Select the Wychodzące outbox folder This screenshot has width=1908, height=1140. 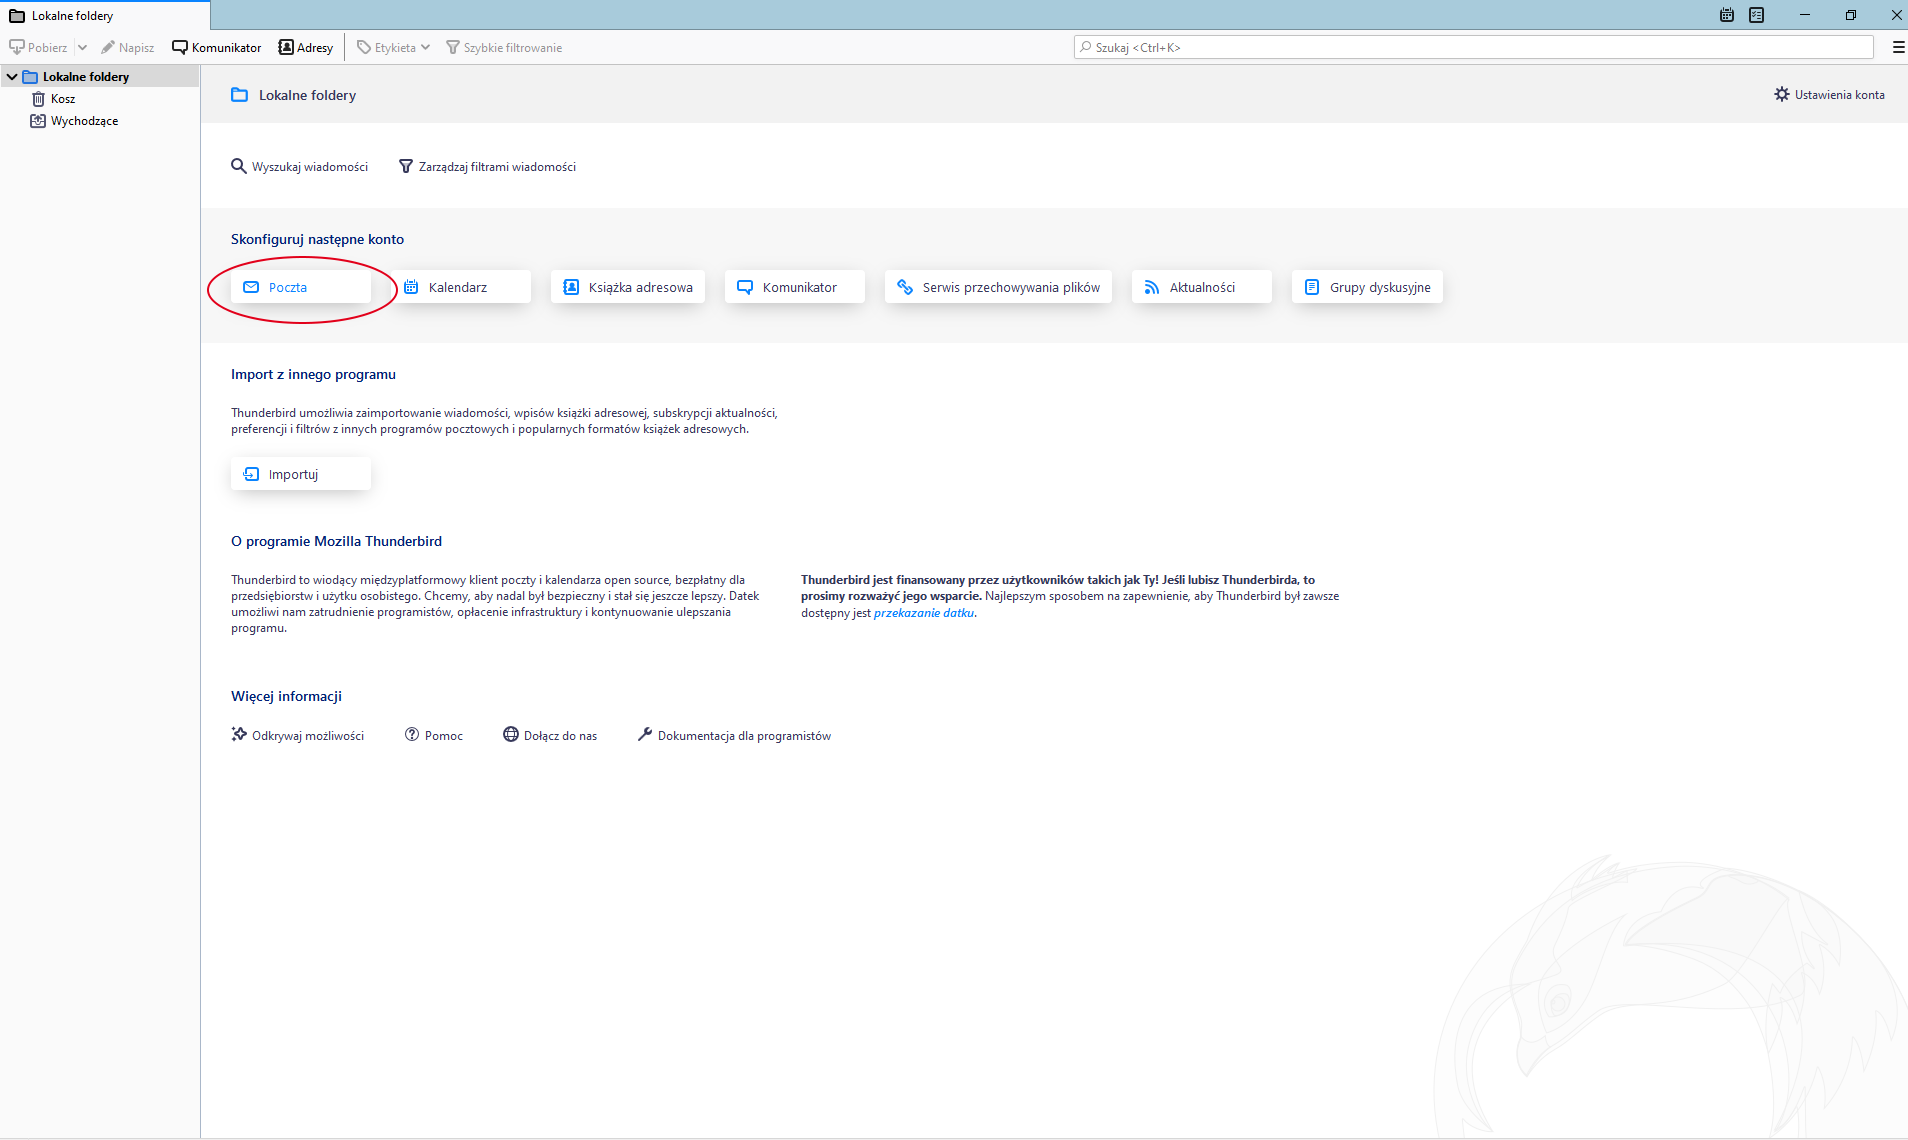(x=84, y=121)
